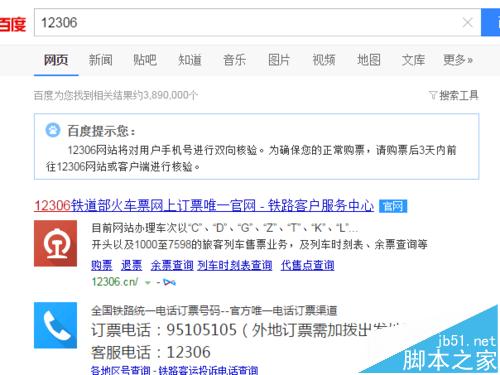Open the 各地区号查询 link

[x=121, y=370]
